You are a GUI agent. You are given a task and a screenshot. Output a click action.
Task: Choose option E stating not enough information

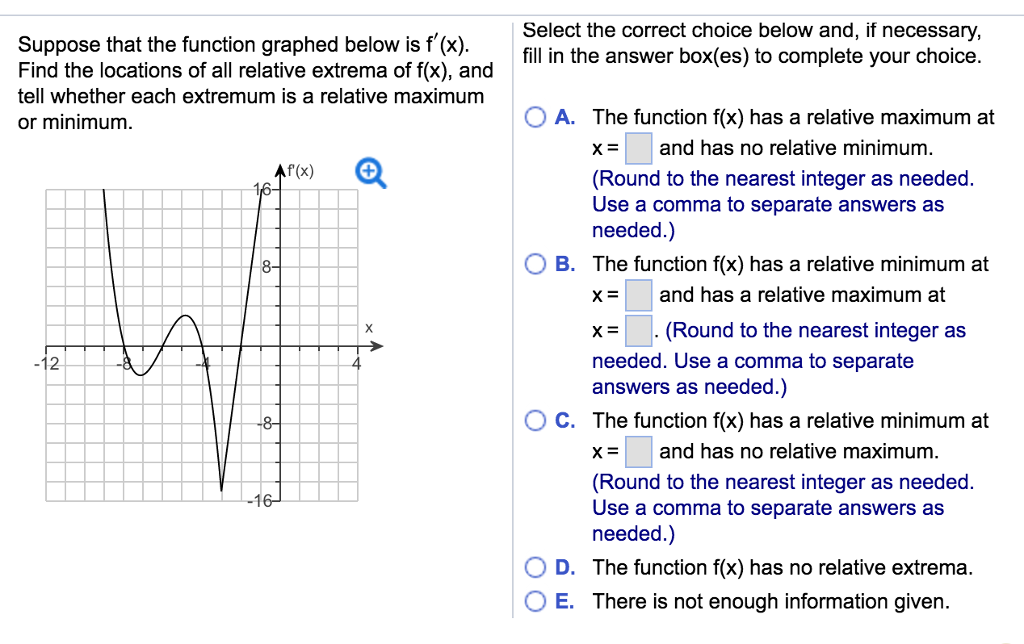(535, 601)
